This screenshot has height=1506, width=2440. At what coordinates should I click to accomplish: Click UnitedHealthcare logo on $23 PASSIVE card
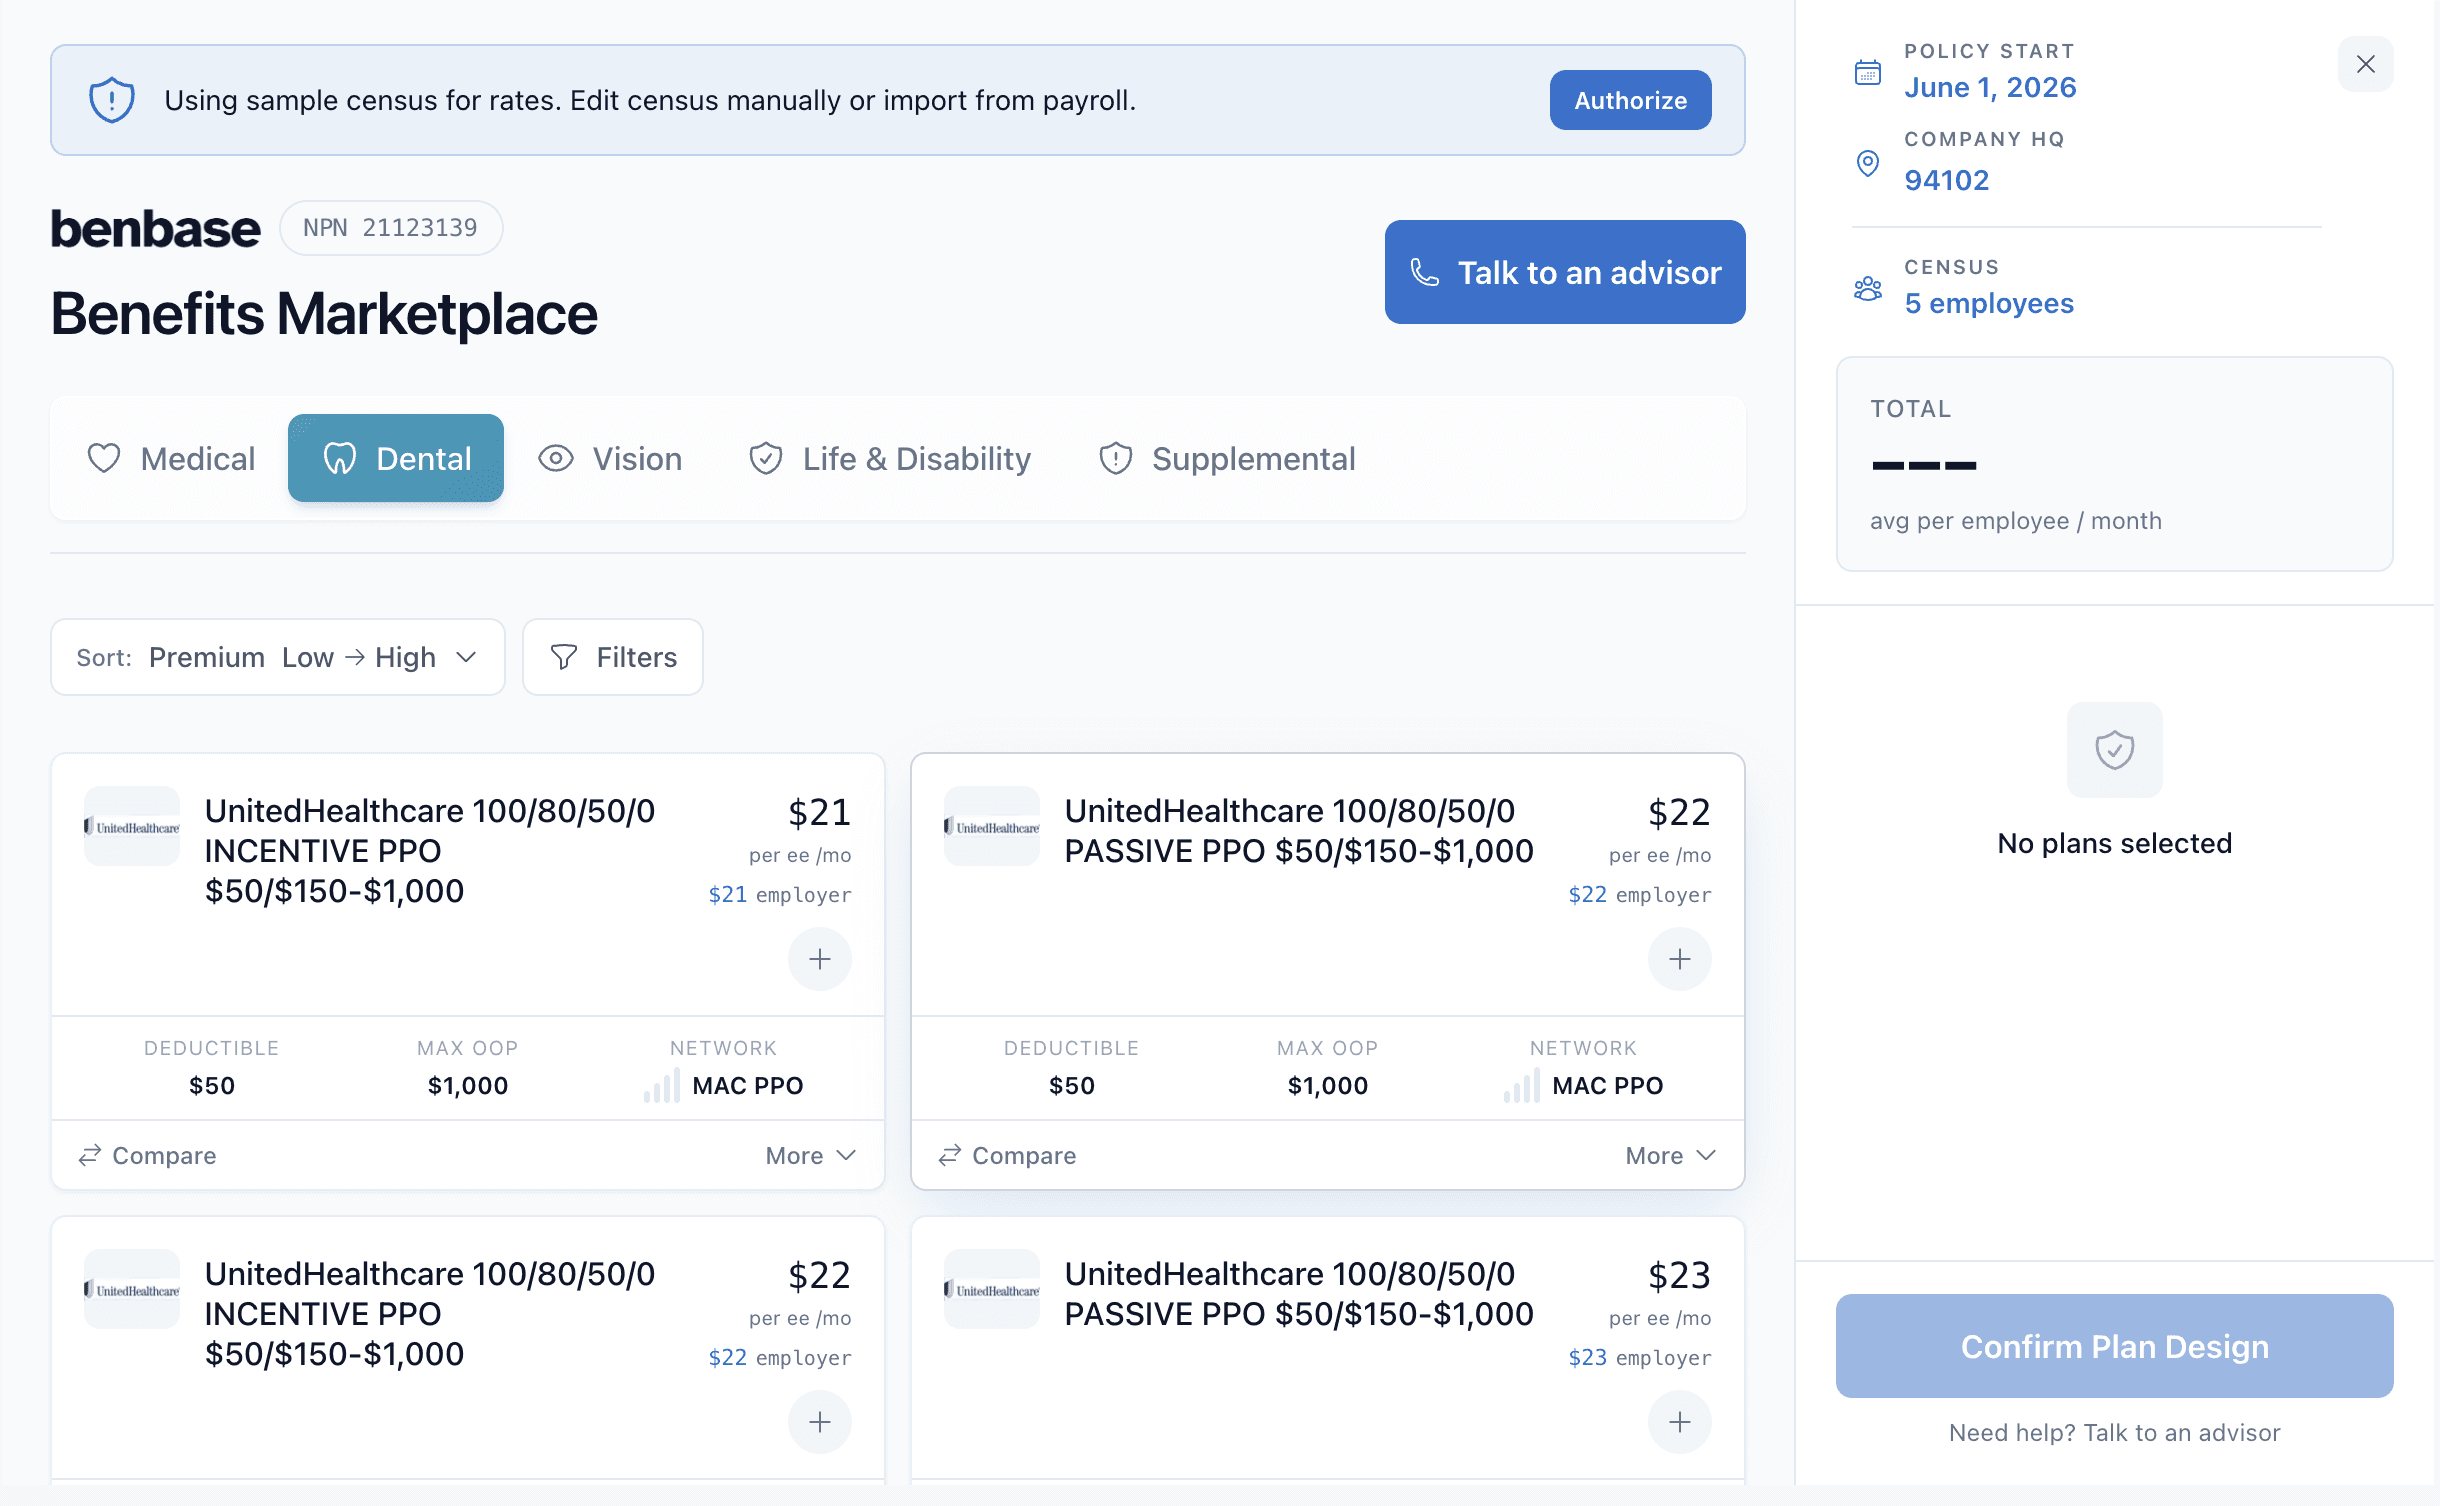click(992, 1289)
